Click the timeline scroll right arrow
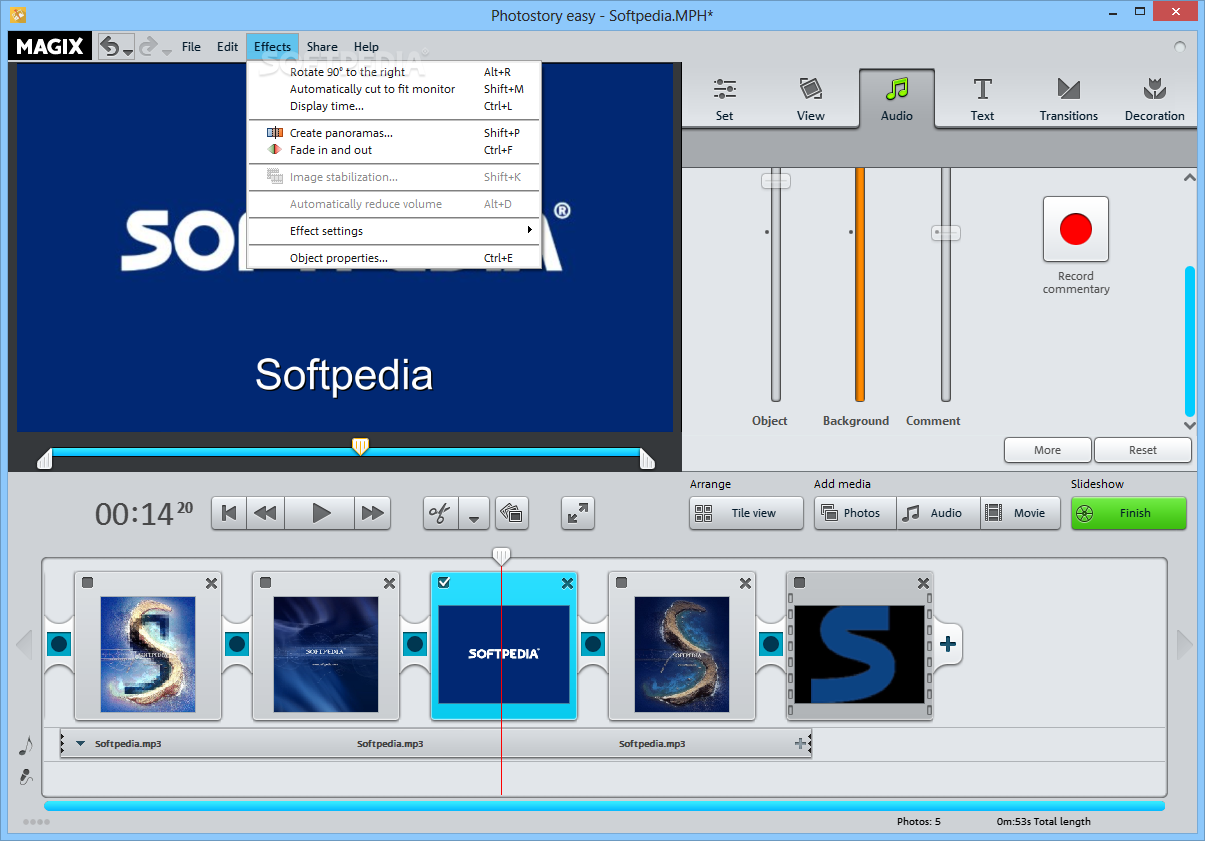This screenshot has width=1205, height=841. click(x=1184, y=645)
